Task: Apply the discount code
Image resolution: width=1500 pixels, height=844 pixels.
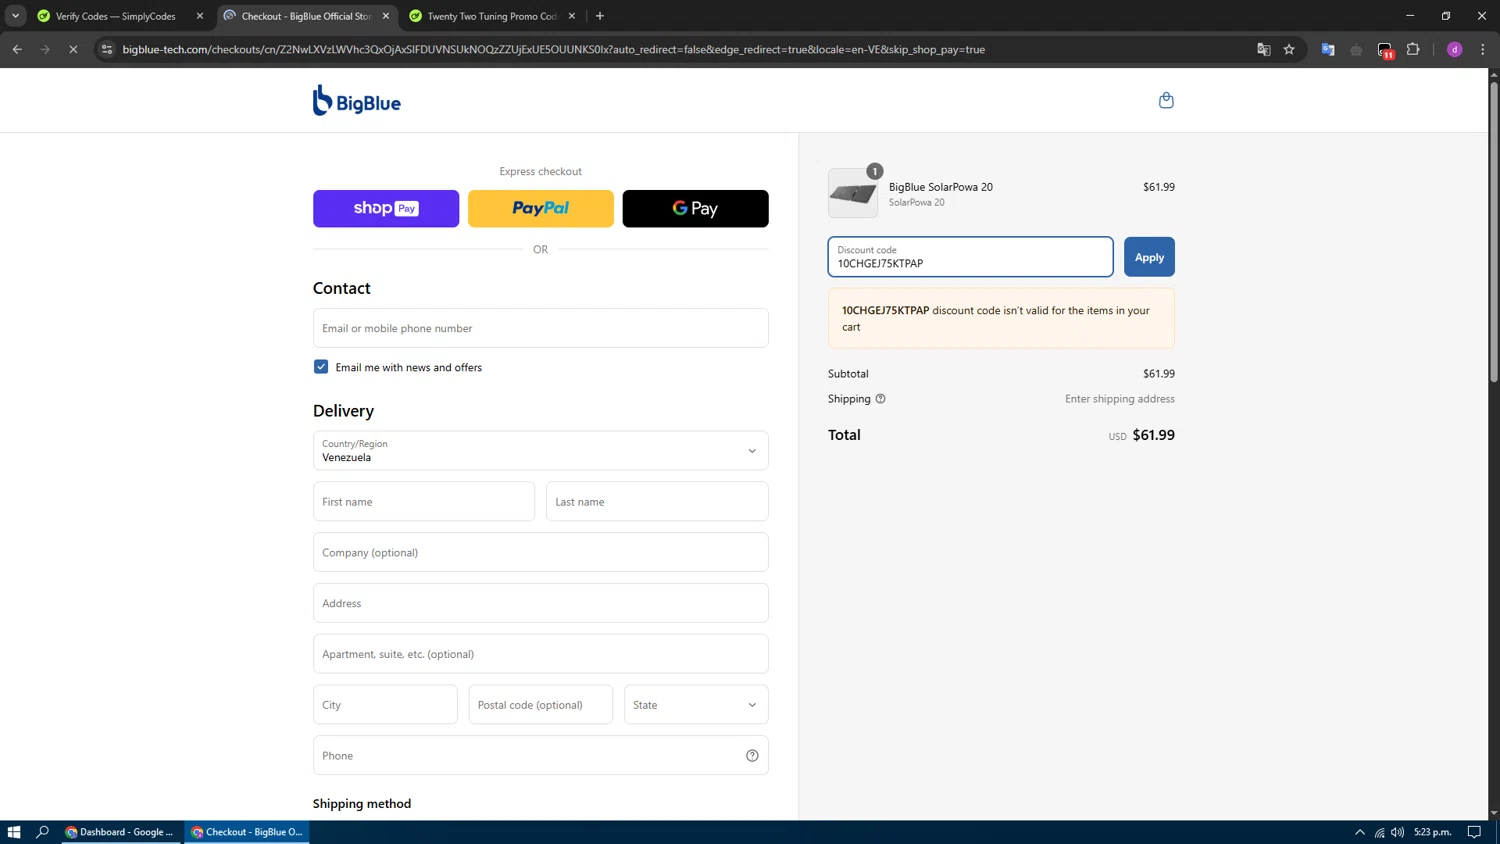Action: [1149, 257]
